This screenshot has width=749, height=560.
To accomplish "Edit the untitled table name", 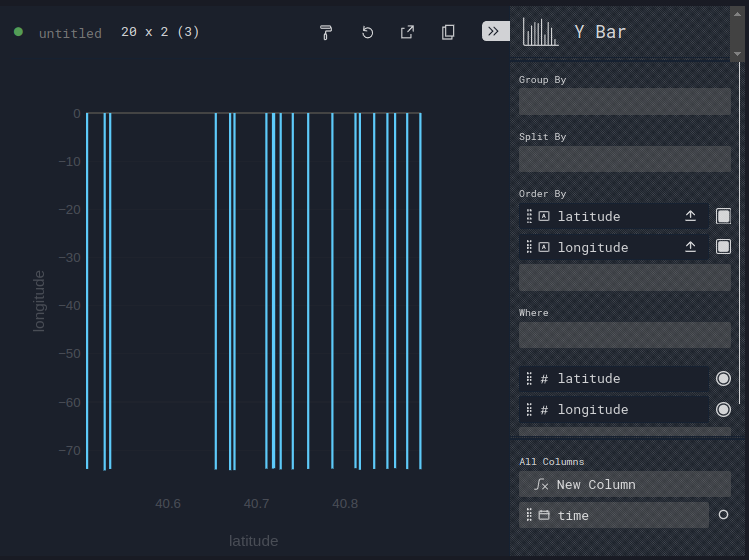I will click(70, 33).
